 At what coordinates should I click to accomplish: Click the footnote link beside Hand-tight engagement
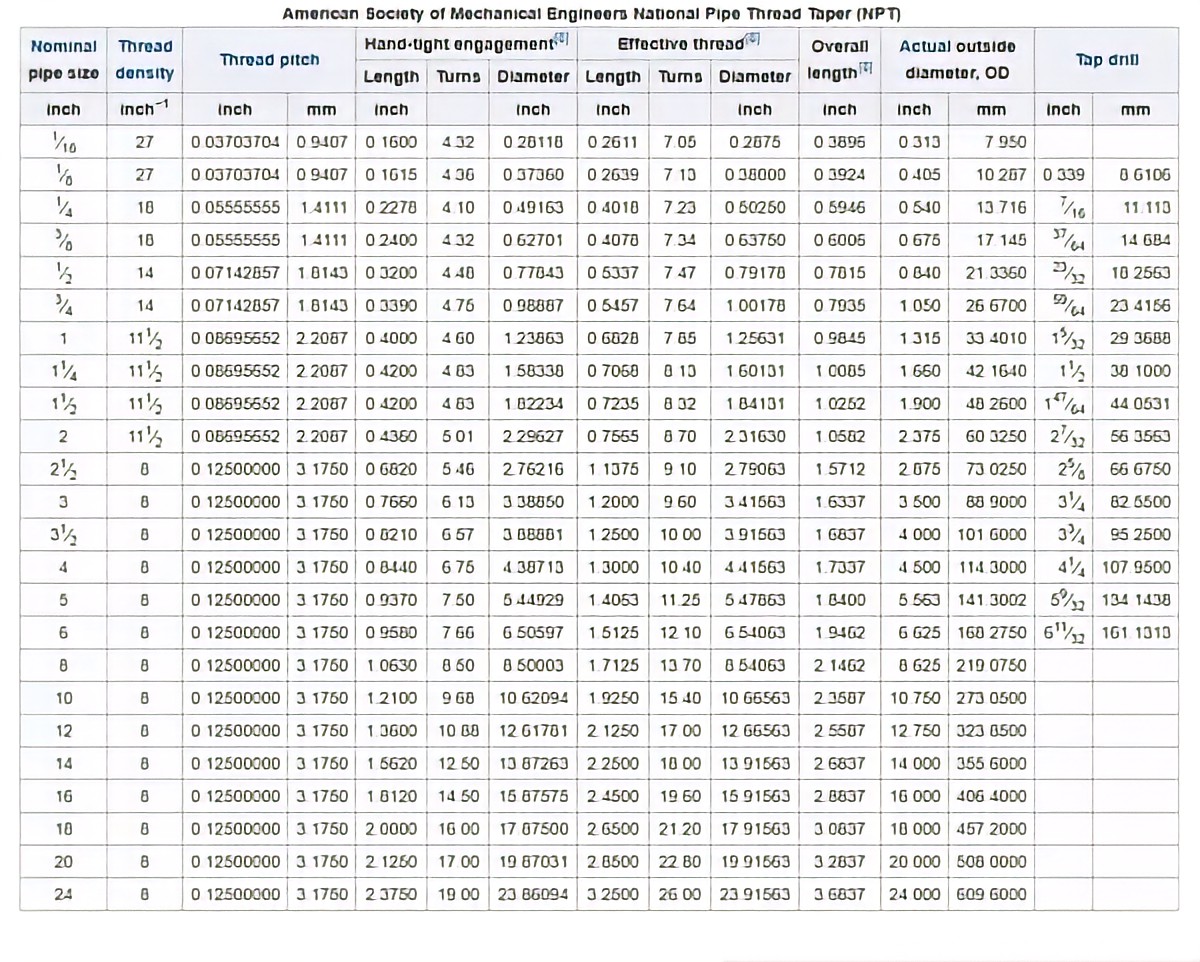point(562,41)
